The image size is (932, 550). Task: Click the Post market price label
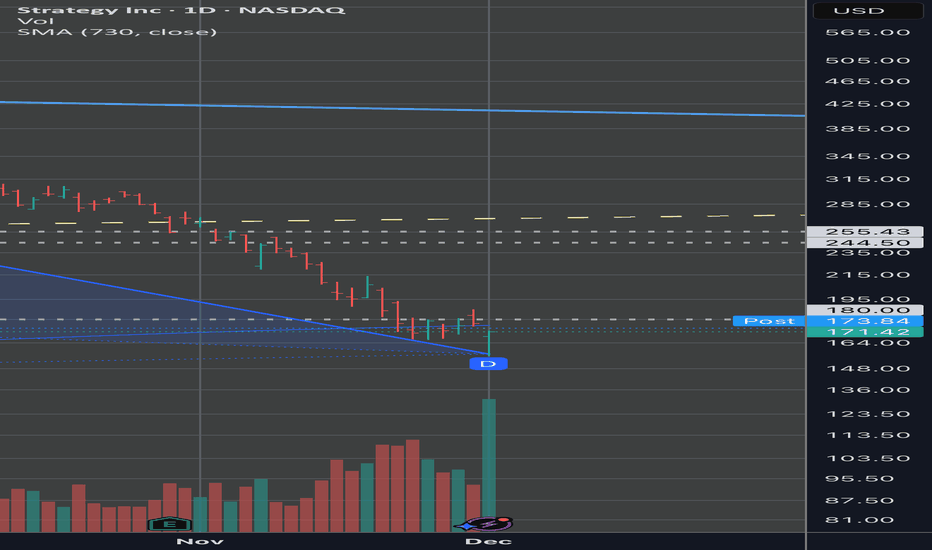[x=768, y=321]
